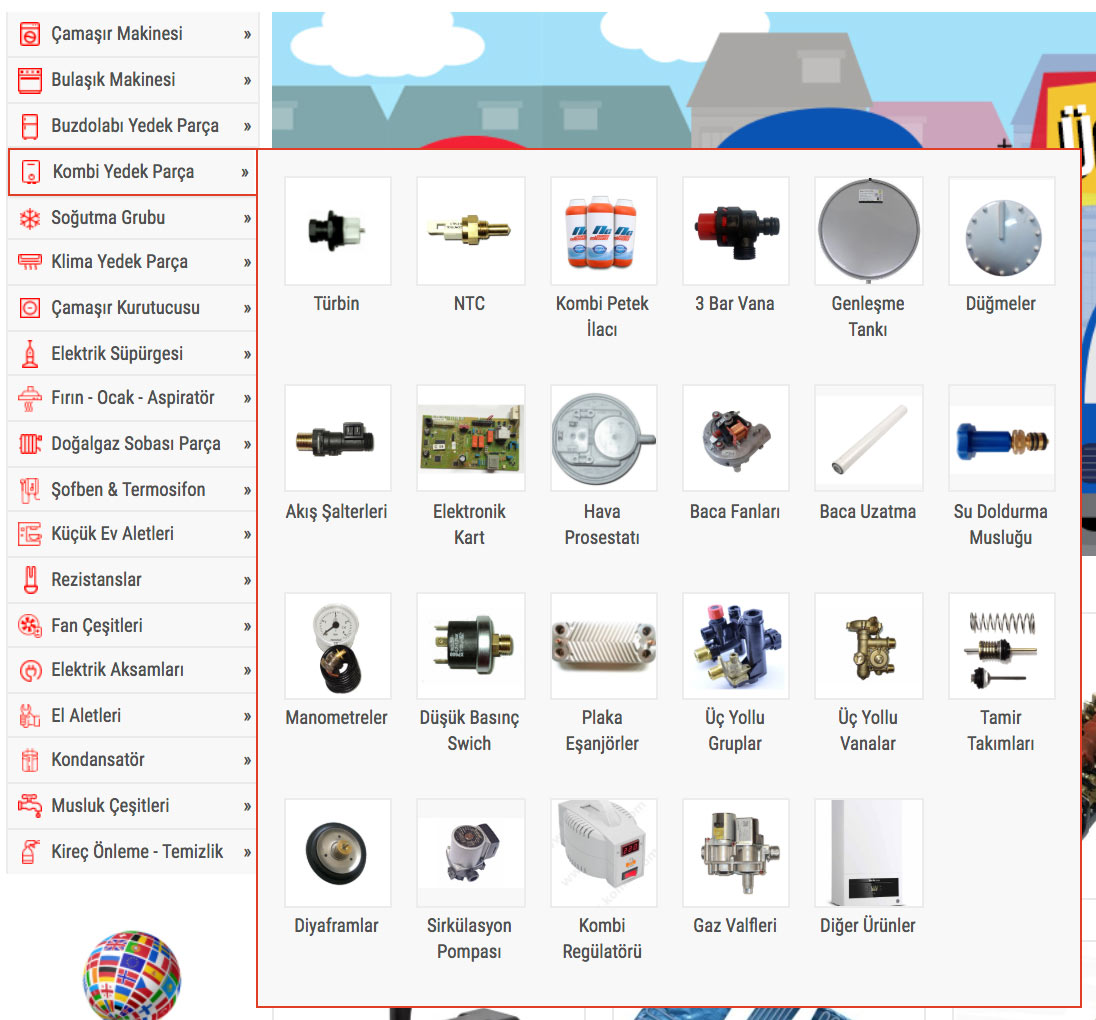The height and width of the screenshot is (1020, 1096).
Task: Select the Musluk Çeşitleri menu item
Action: pyautogui.click(x=133, y=805)
